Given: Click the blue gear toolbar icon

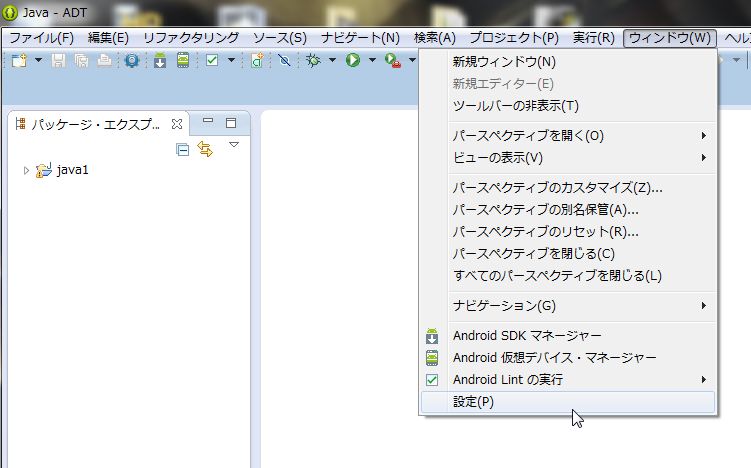Looking at the screenshot, I should (131, 60).
